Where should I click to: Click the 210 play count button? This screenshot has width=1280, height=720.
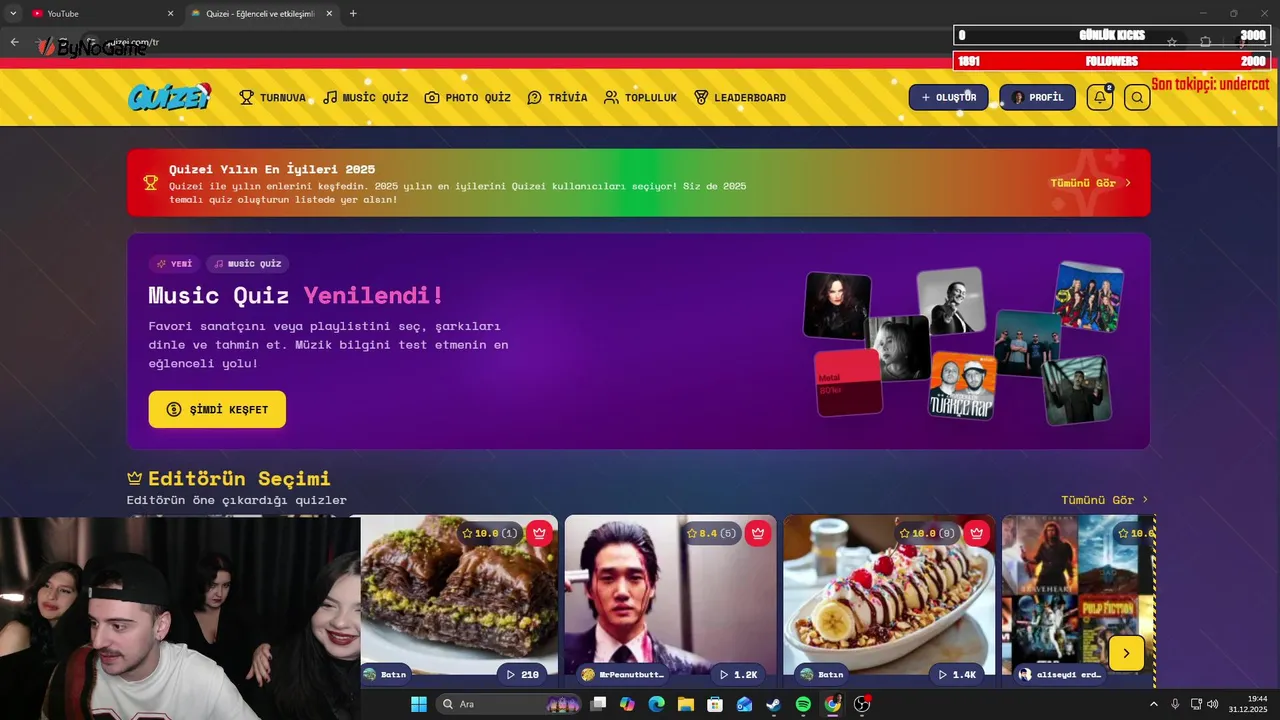click(x=522, y=675)
